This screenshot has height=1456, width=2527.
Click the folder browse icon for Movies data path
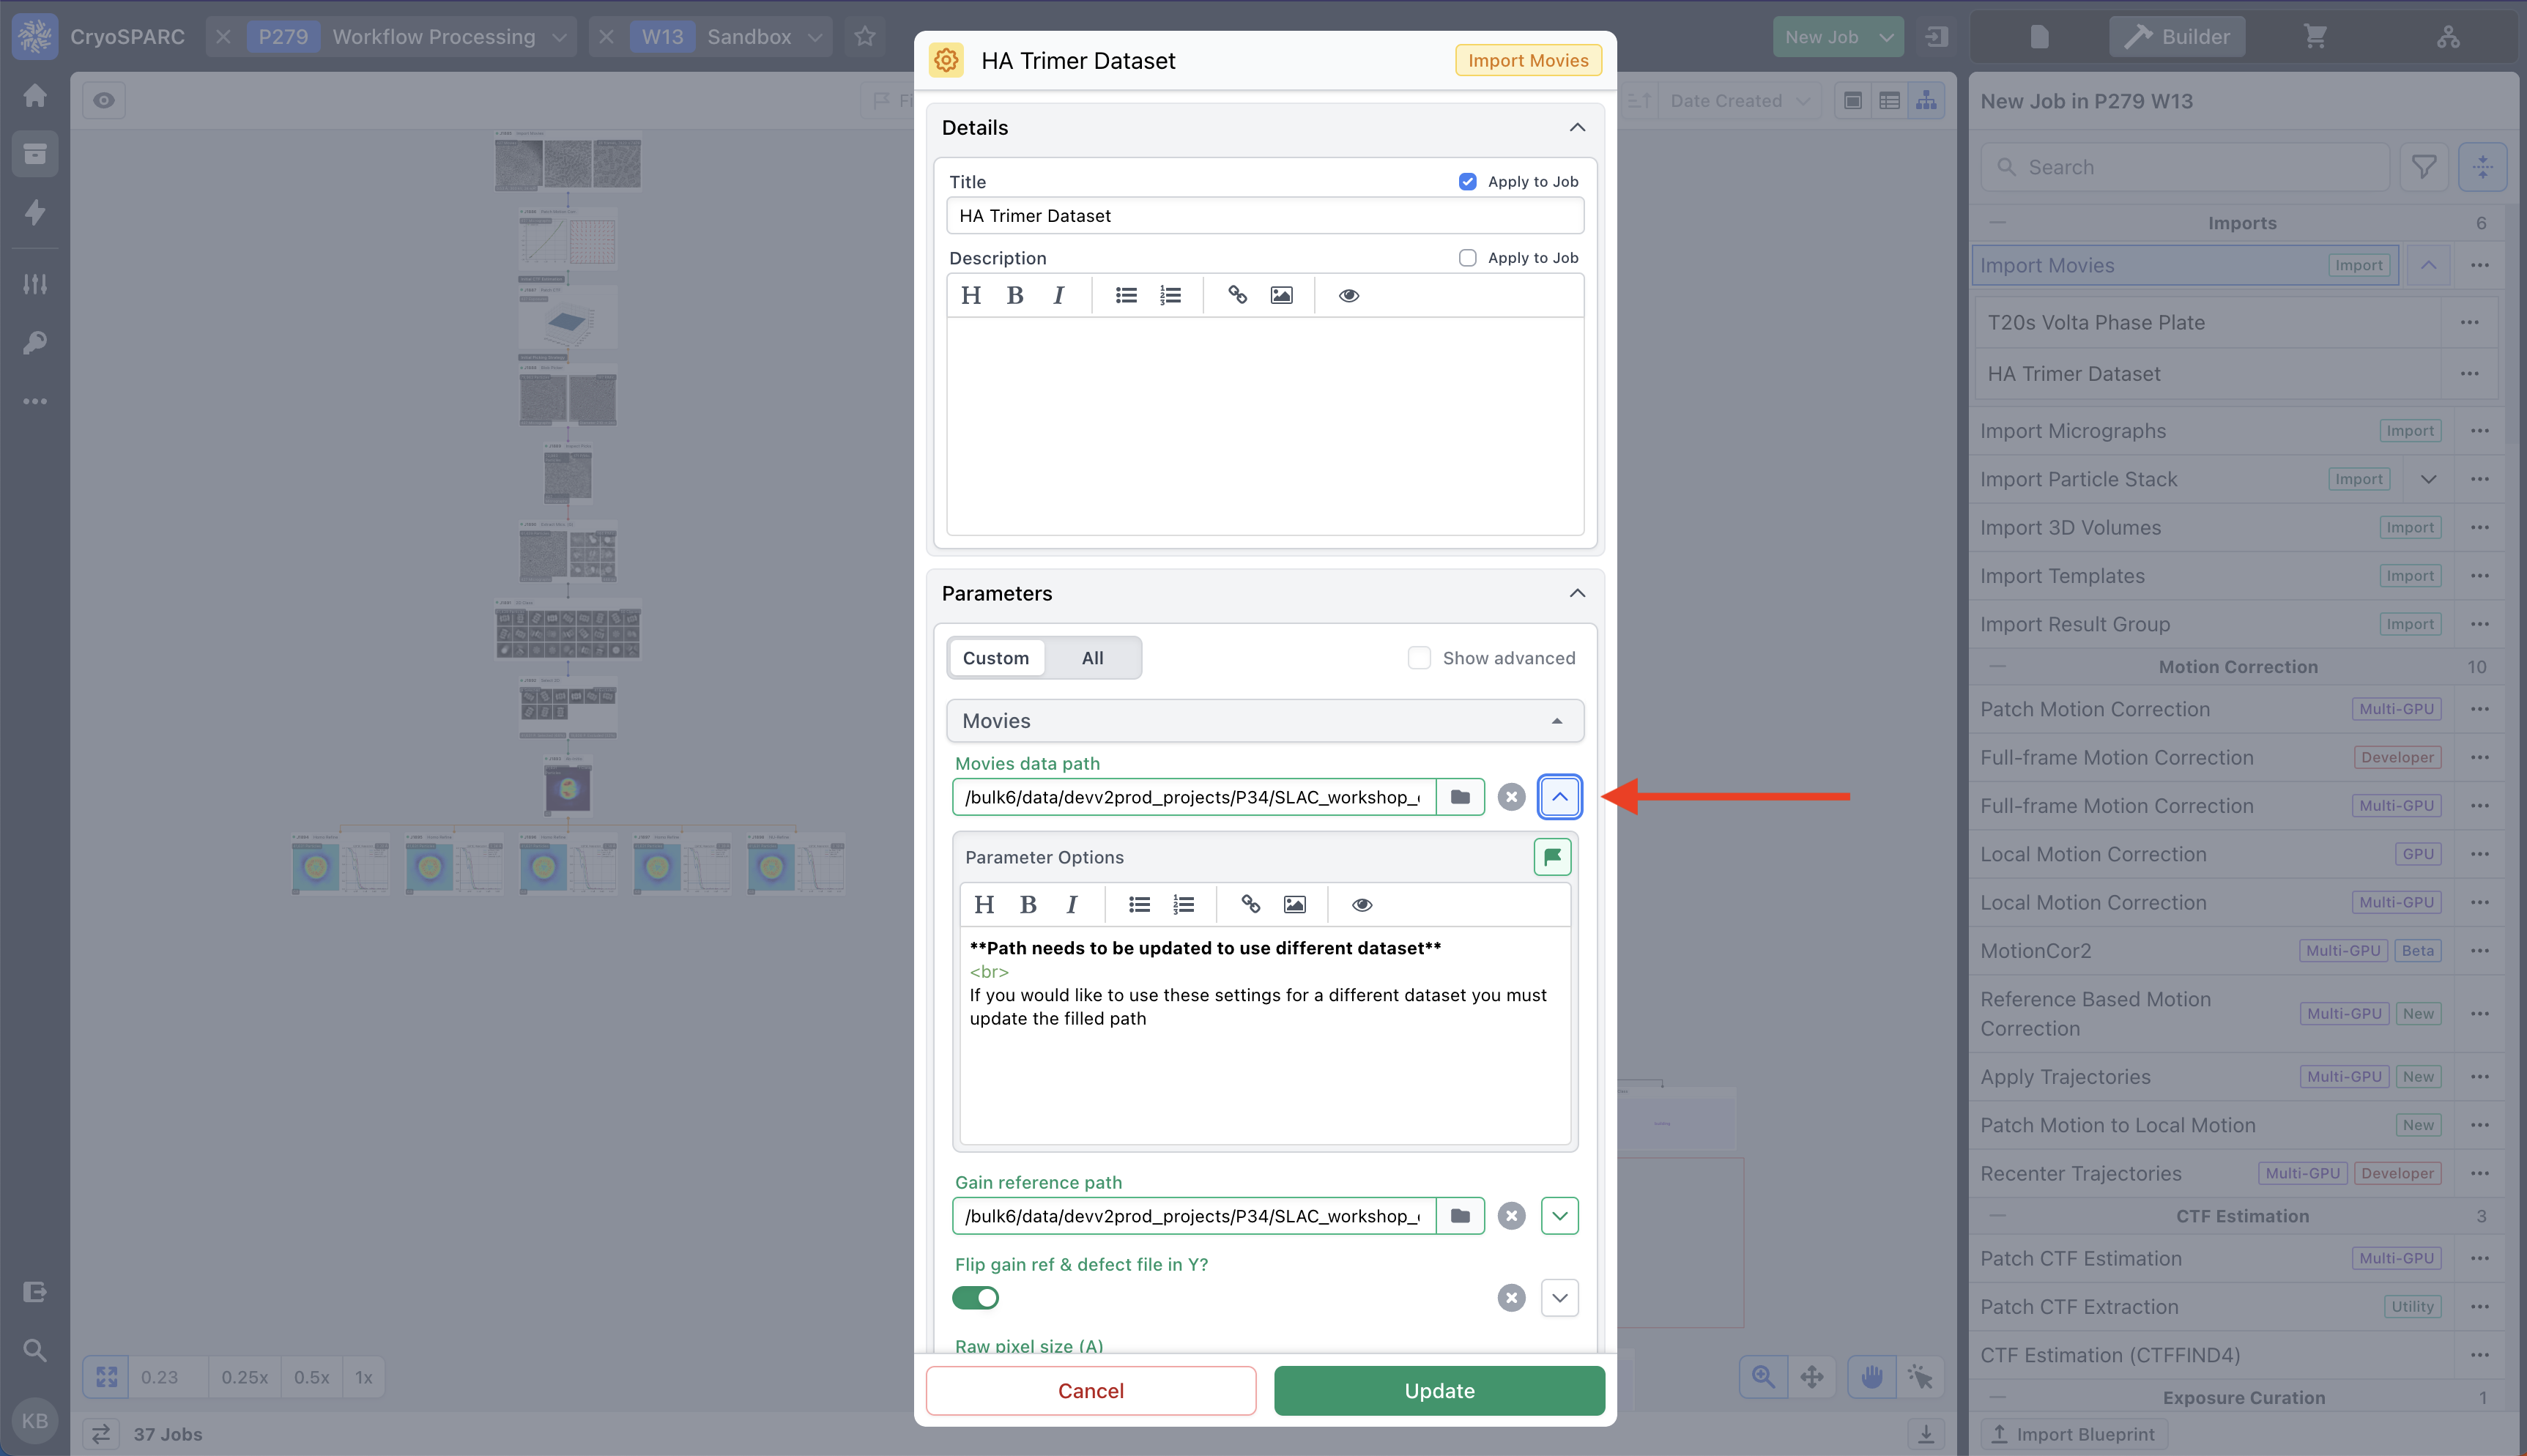[x=1460, y=797]
